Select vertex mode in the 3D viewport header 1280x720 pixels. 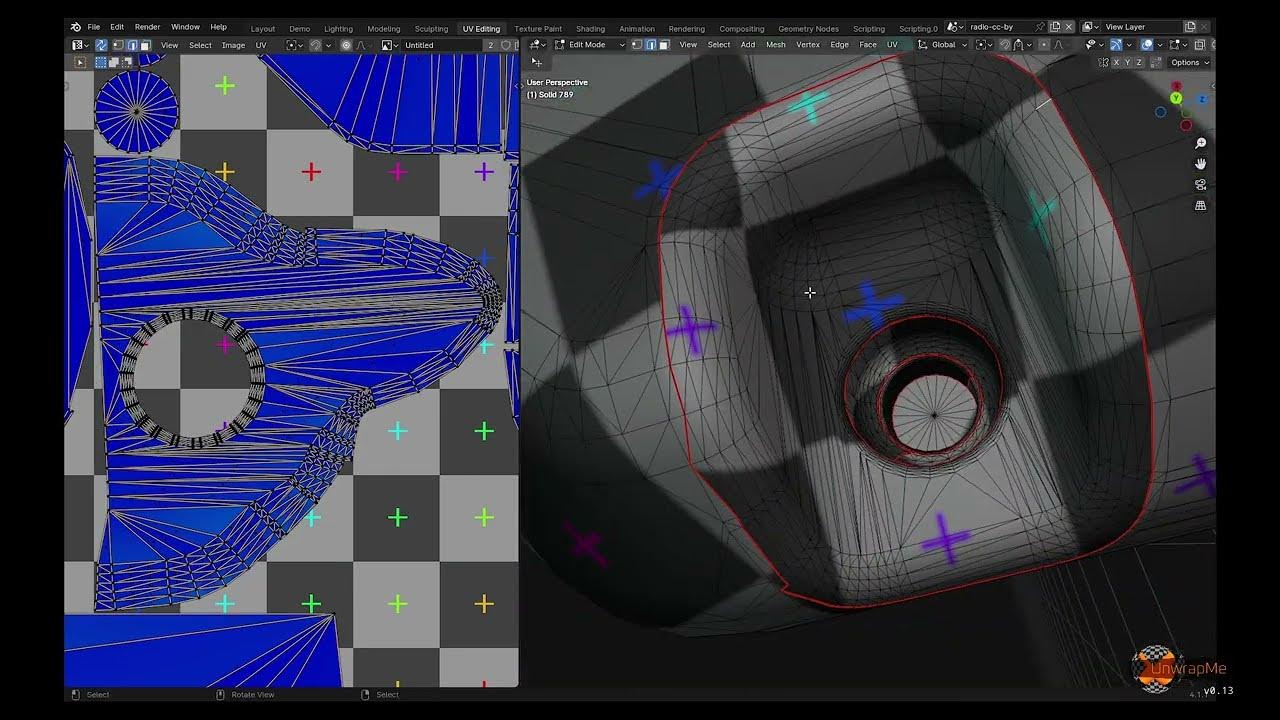637,45
